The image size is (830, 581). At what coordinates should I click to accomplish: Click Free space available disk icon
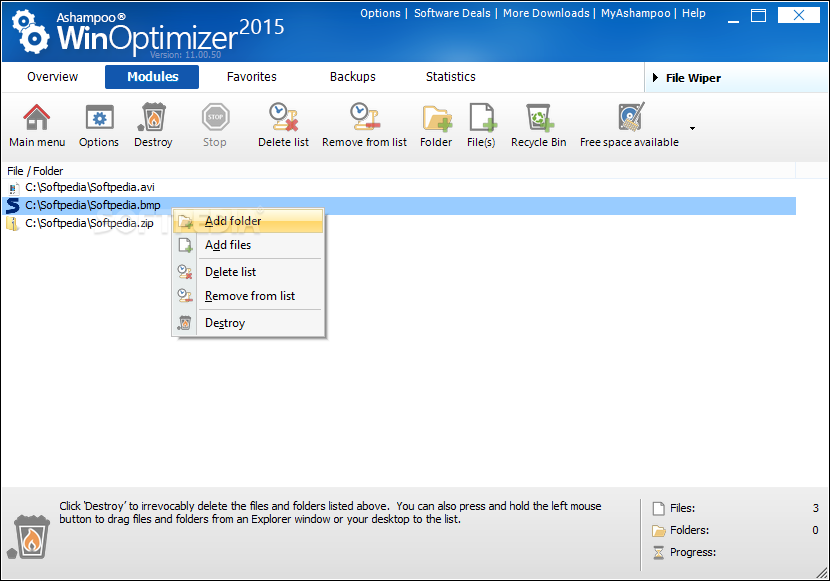point(631,117)
